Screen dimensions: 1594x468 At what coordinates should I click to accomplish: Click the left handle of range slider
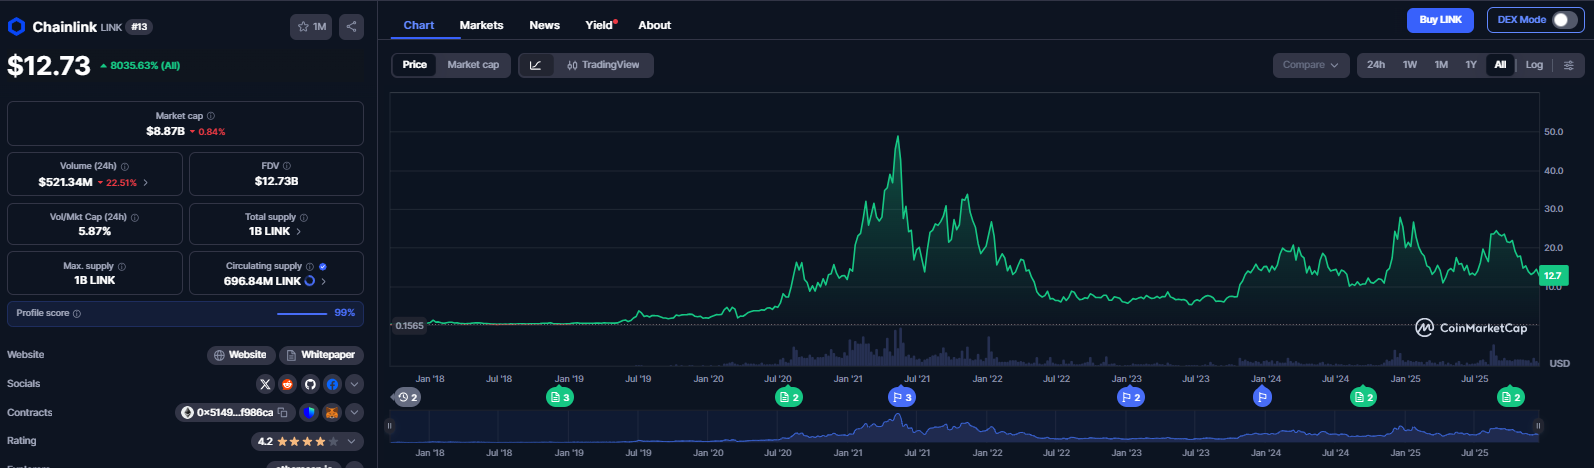point(390,426)
